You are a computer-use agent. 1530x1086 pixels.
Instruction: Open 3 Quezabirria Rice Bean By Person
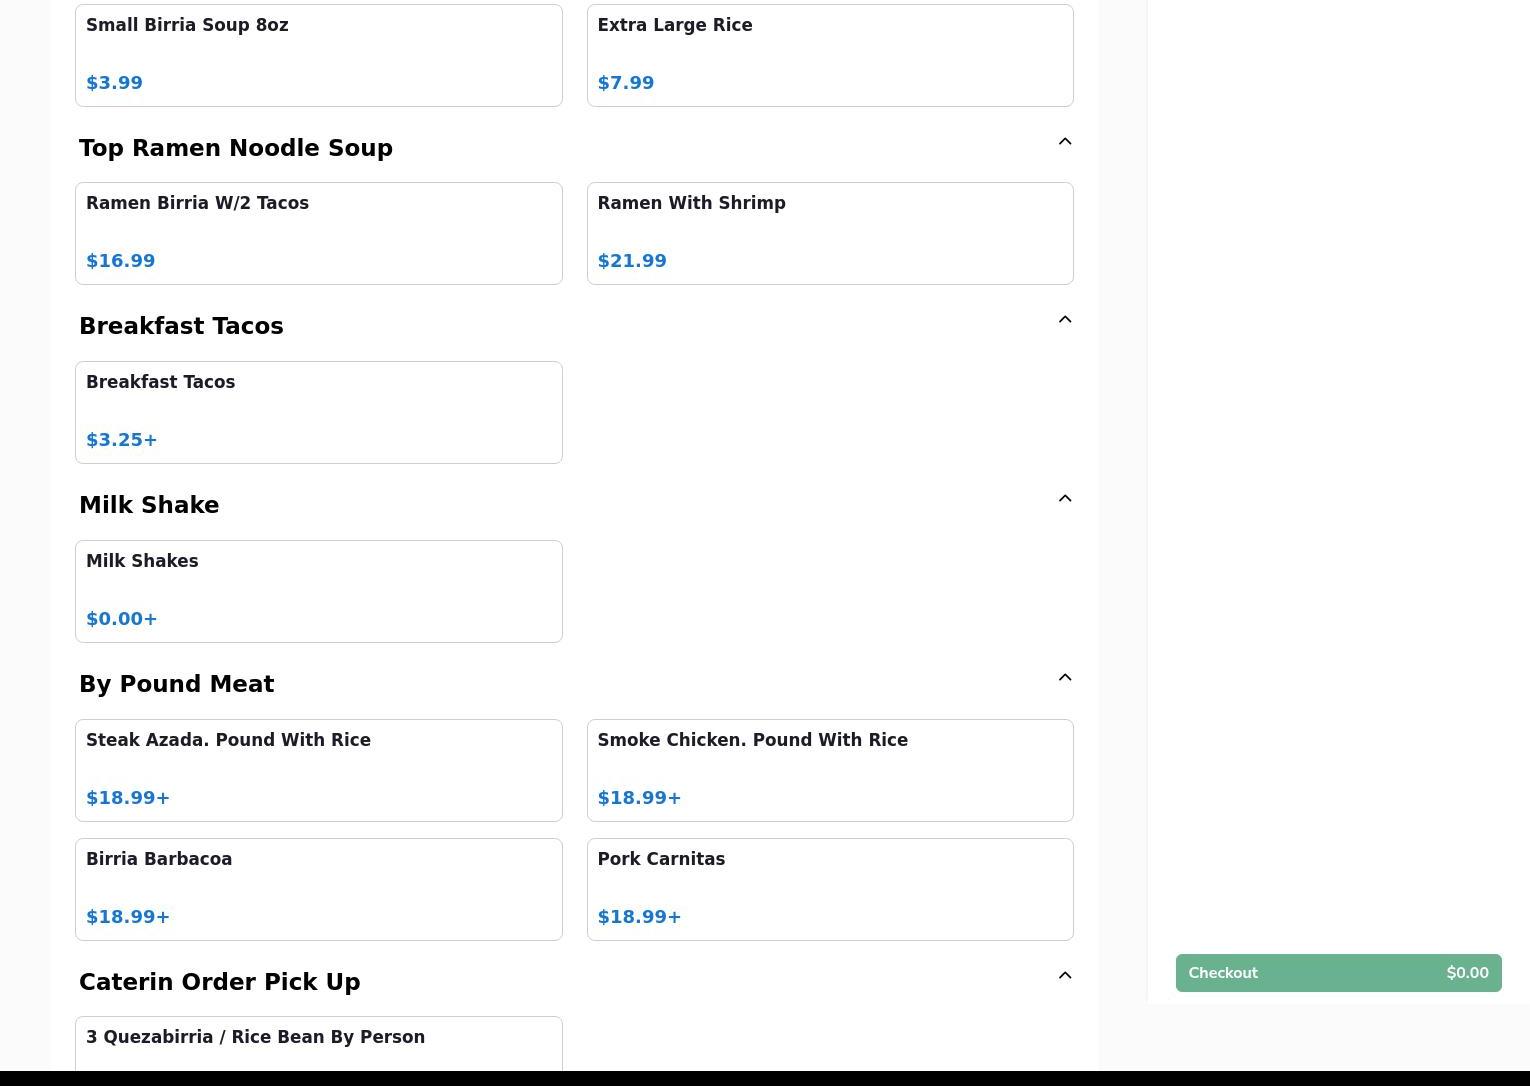coord(318,1043)
